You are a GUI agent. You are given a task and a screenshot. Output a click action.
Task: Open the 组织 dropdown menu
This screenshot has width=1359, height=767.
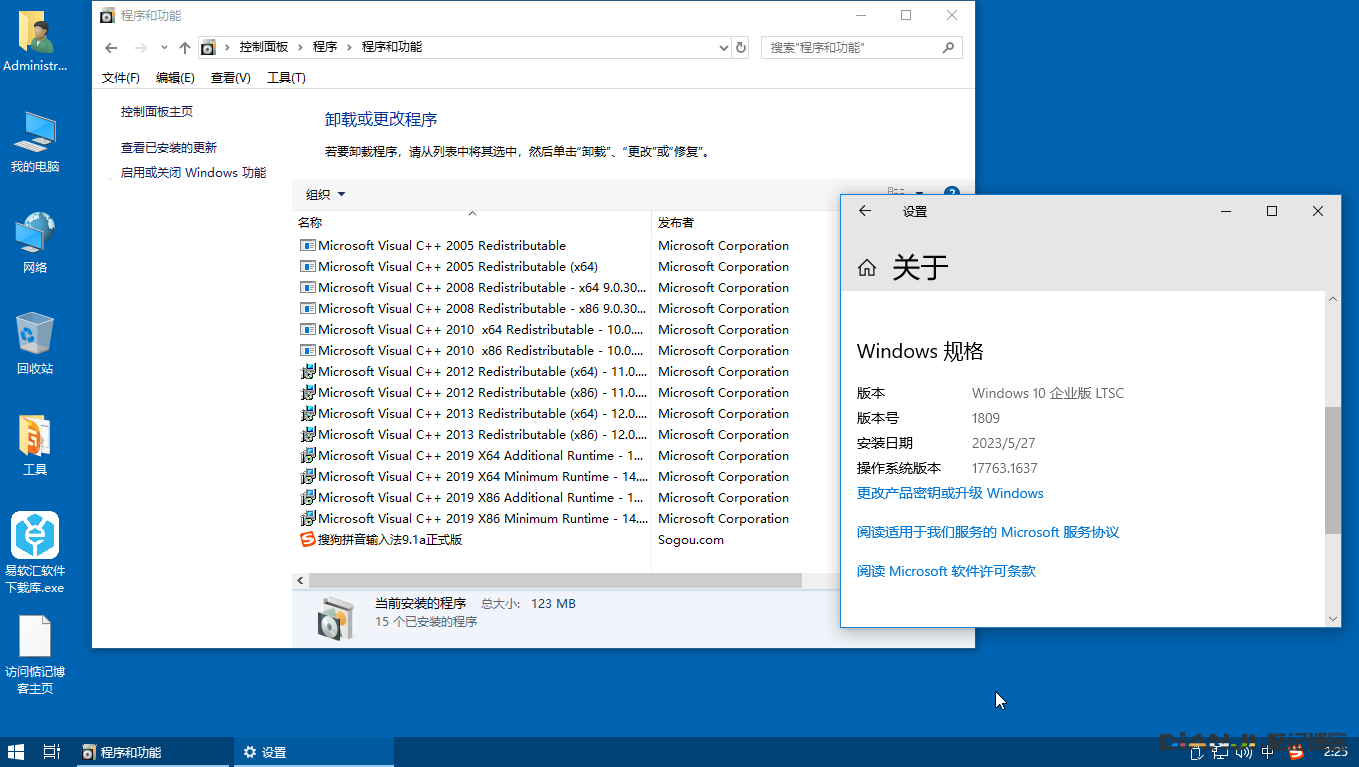(326, 195)
